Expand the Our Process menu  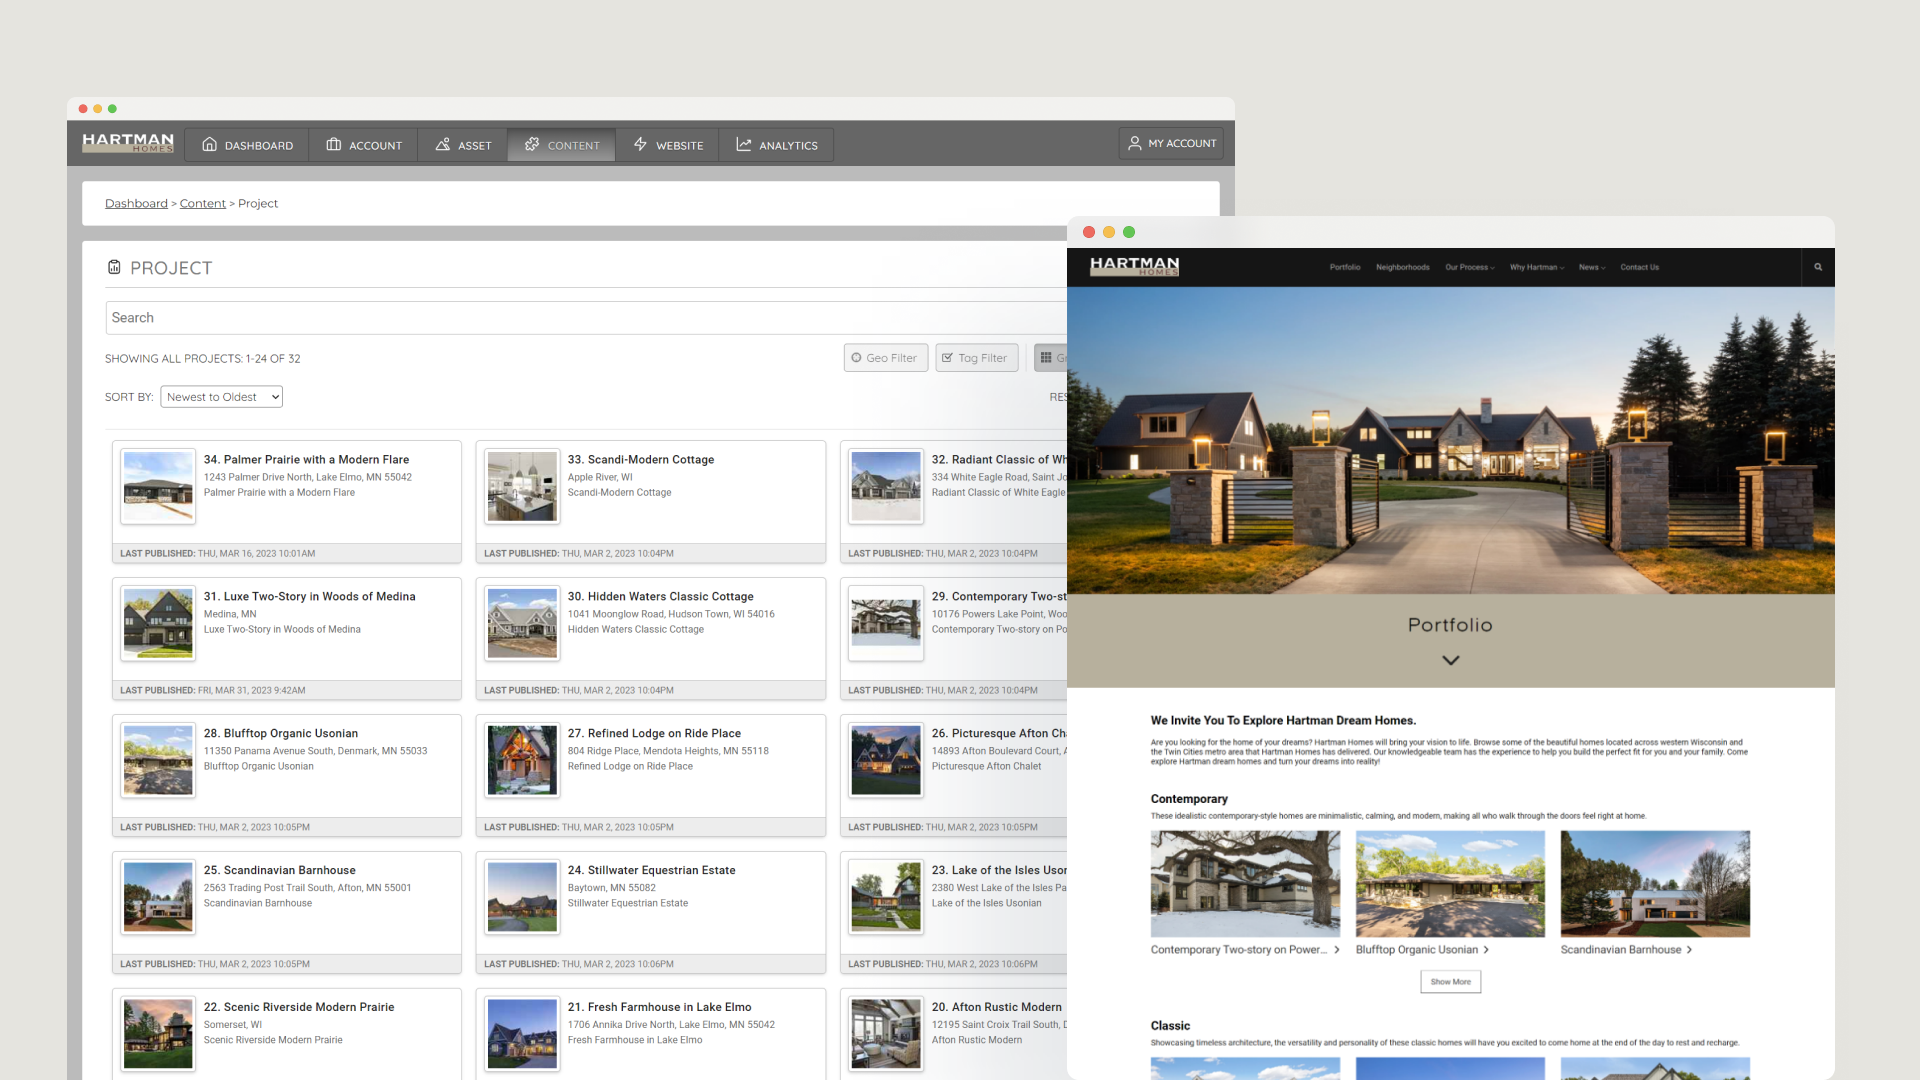click(x=1468, y=267)
